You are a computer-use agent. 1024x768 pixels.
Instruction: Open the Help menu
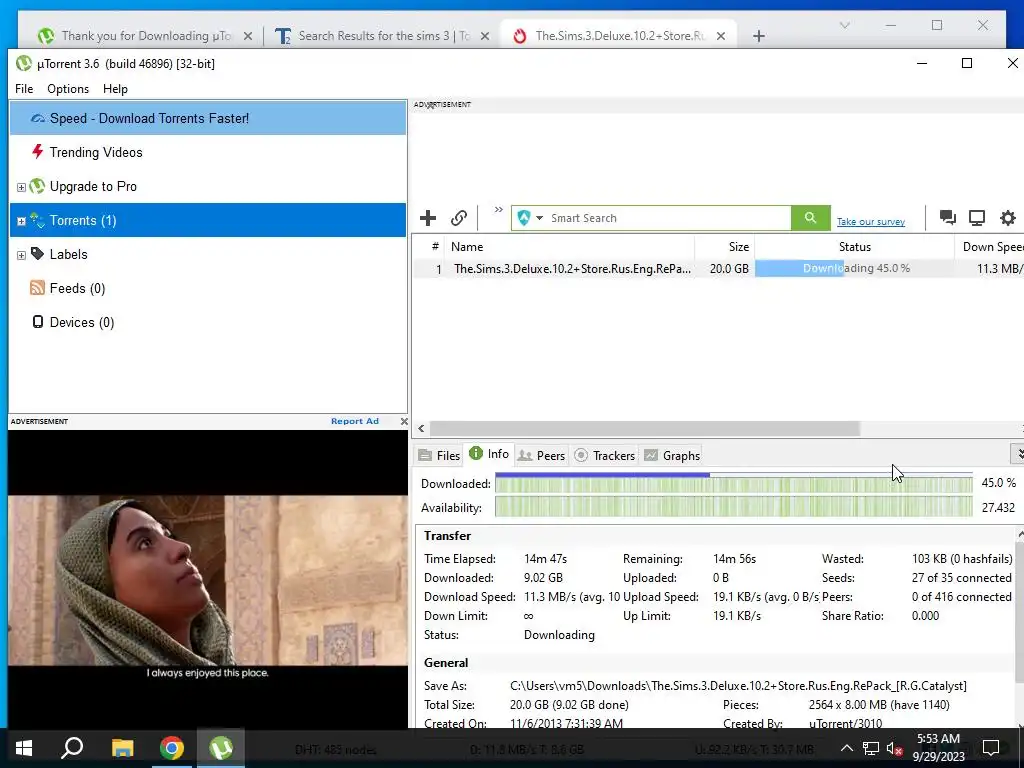115,89
